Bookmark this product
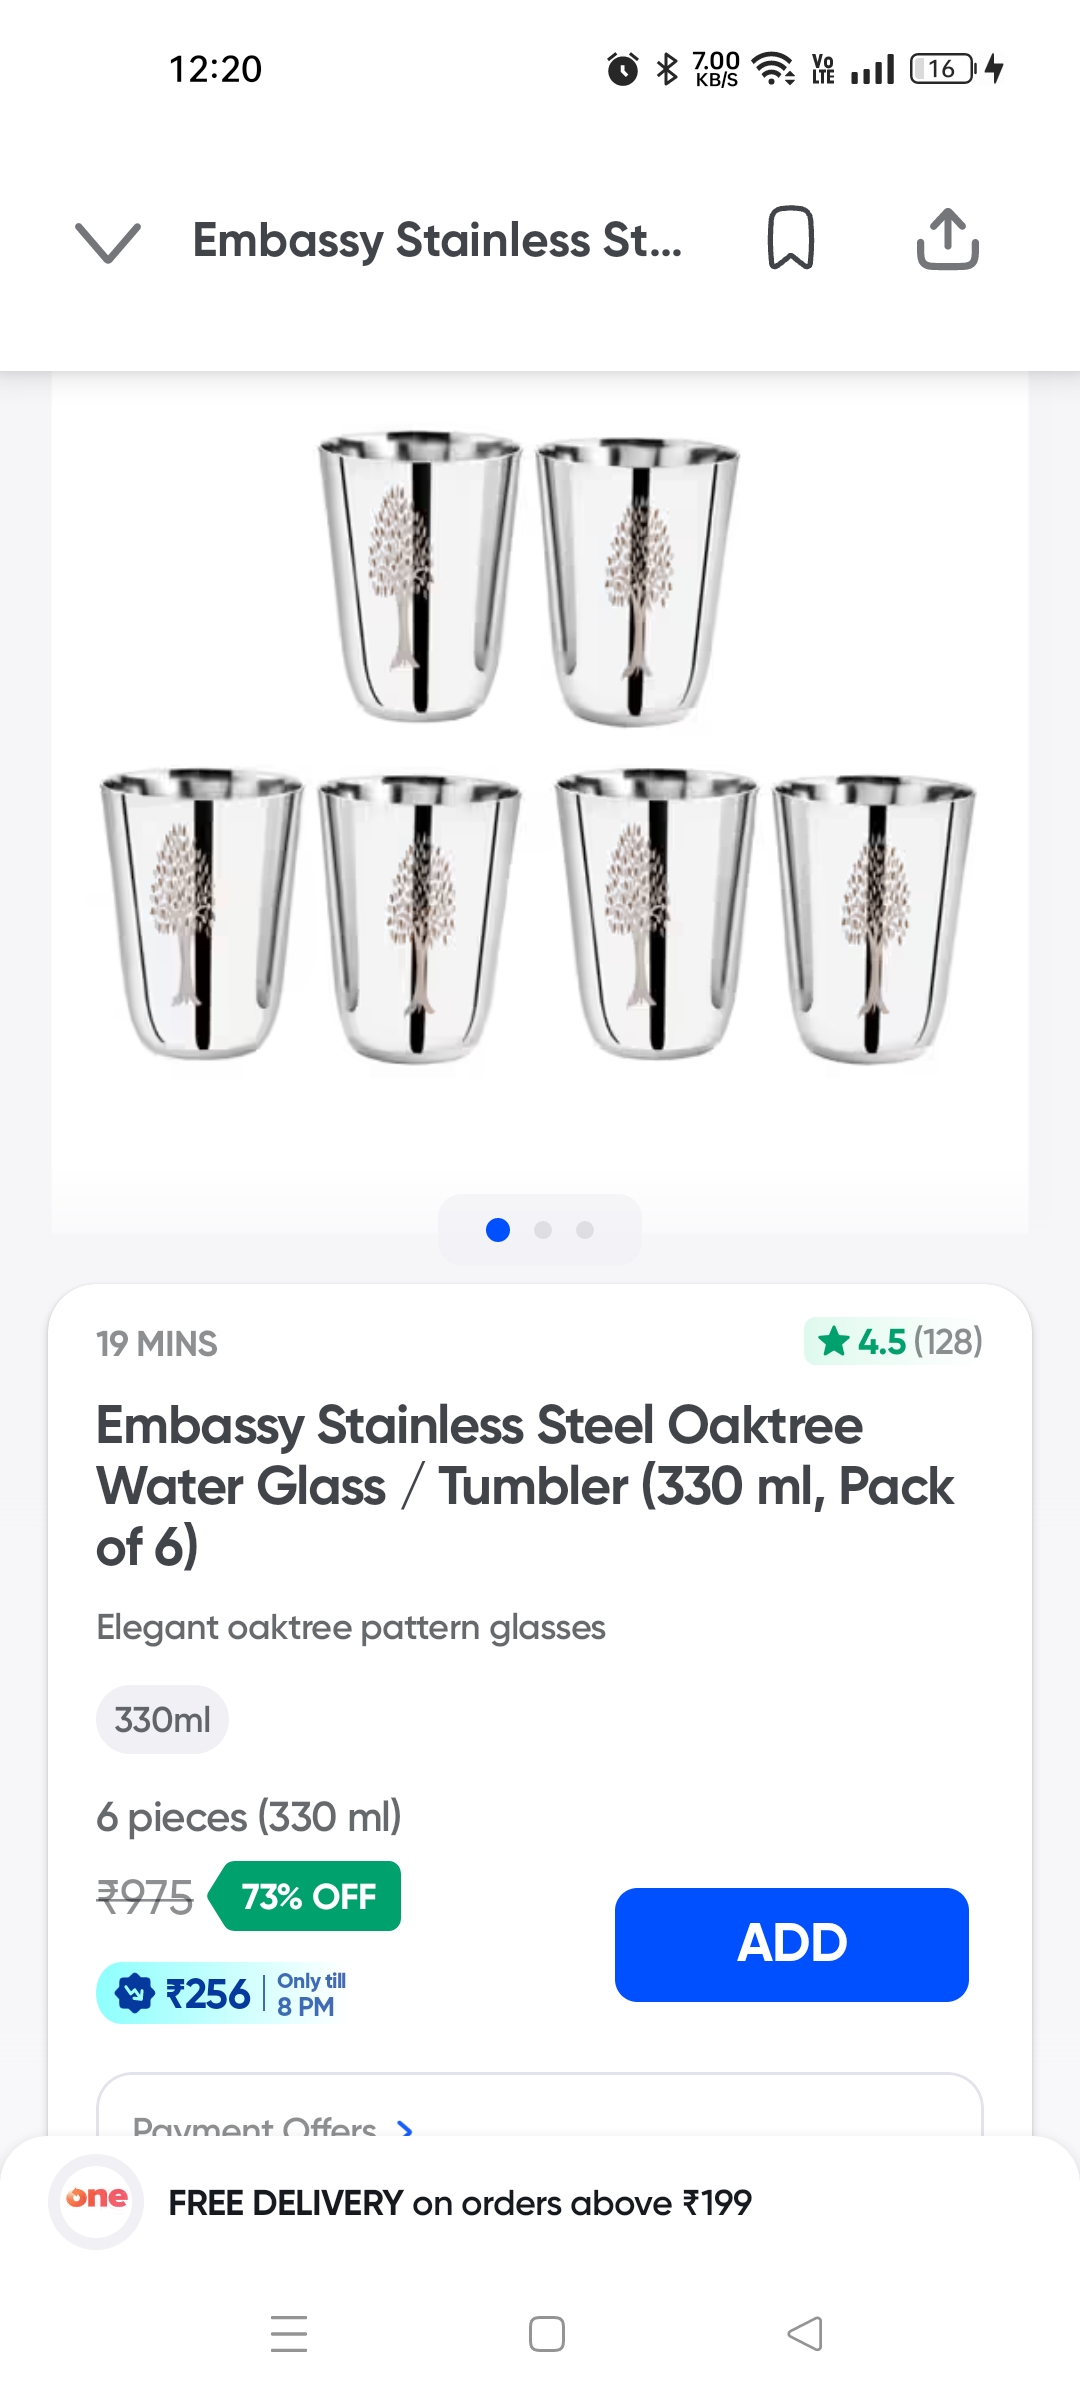This screenshot has height=2400, width=1080. 790,239
